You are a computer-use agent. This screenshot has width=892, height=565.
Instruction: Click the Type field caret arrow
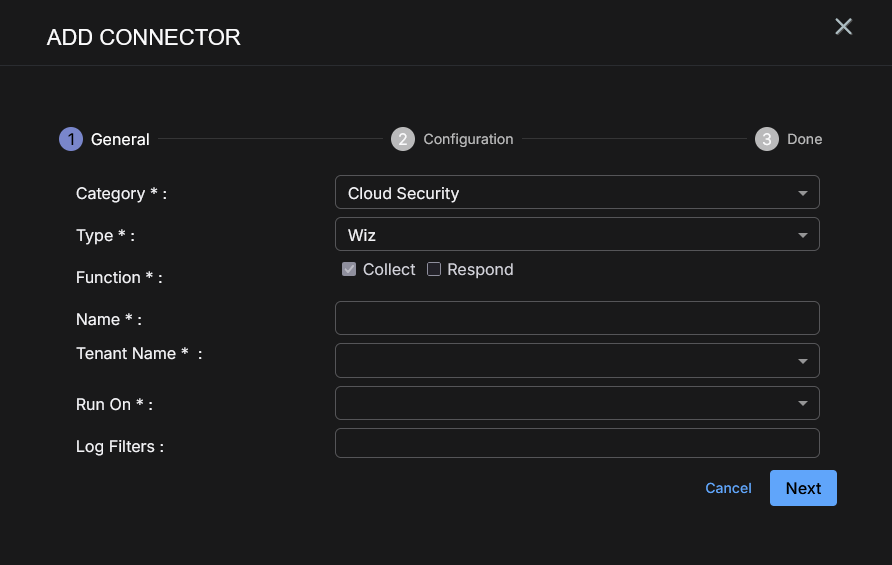802,235
